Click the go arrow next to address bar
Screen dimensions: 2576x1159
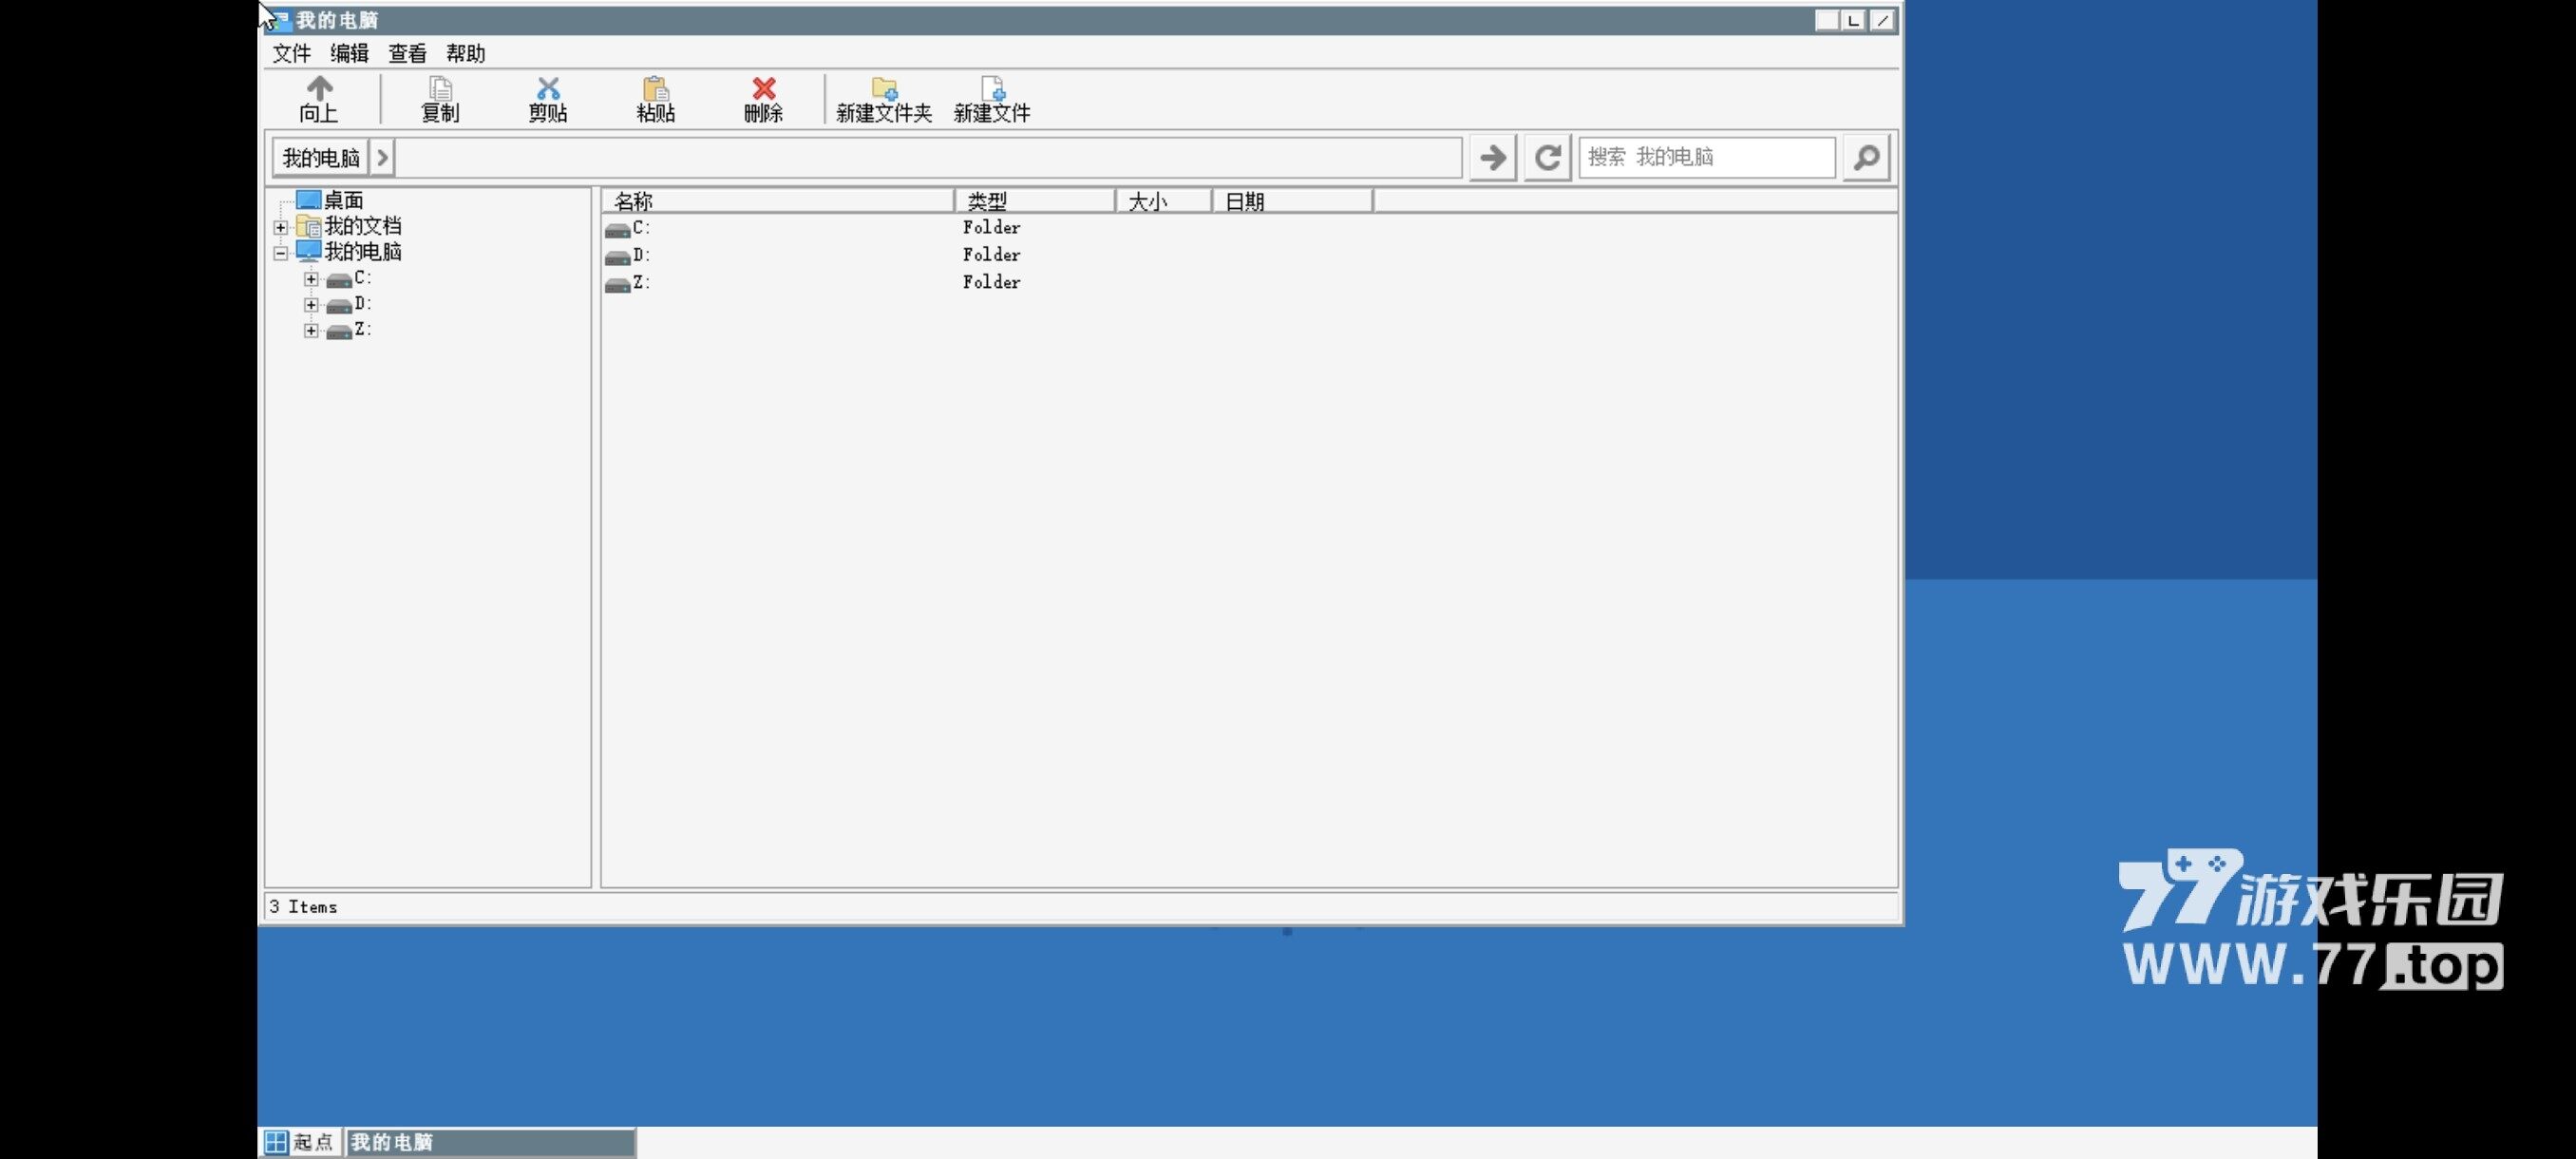tap(1493, 157)
